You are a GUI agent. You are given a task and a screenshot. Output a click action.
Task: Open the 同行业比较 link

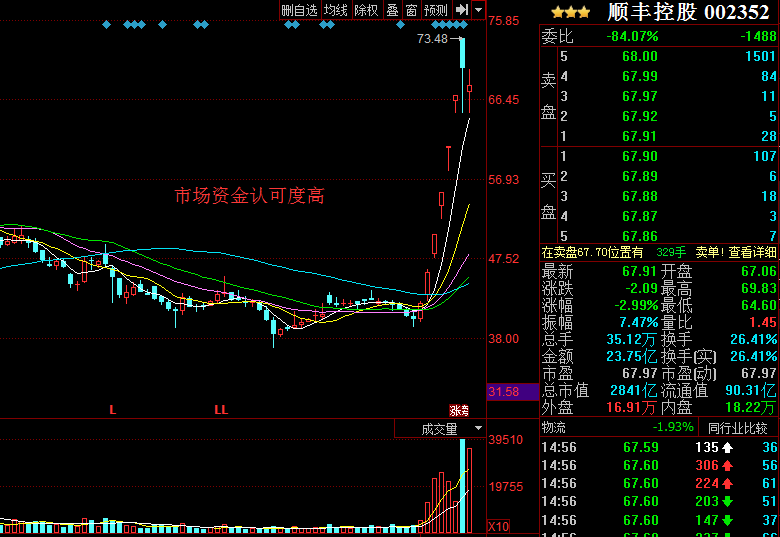pos(737,428)
